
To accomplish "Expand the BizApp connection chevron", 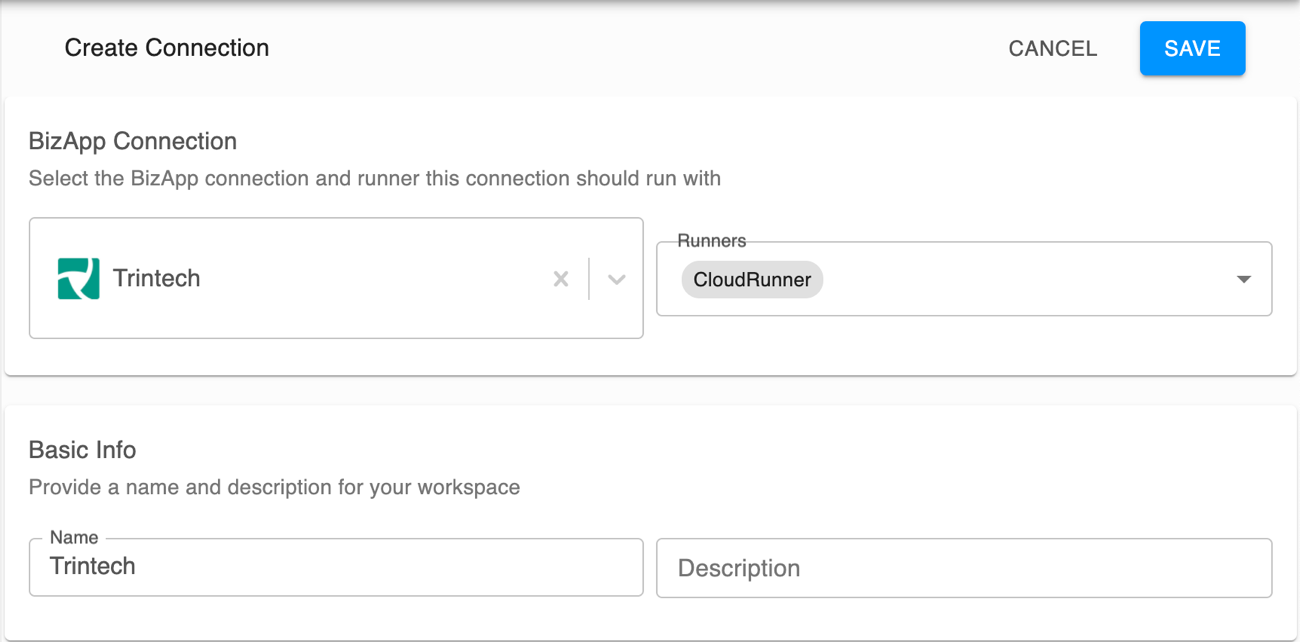I will point(617,279).
